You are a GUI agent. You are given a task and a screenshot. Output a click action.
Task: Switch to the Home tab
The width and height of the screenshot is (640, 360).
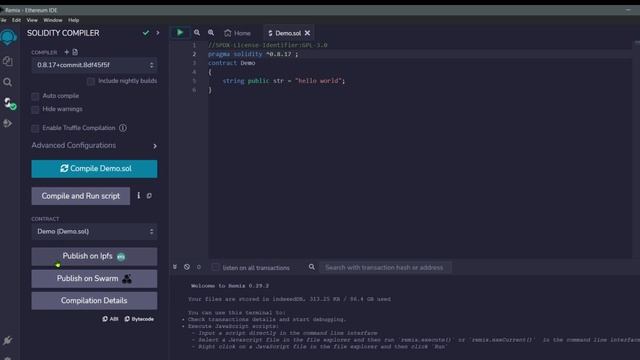coord(238,33)
